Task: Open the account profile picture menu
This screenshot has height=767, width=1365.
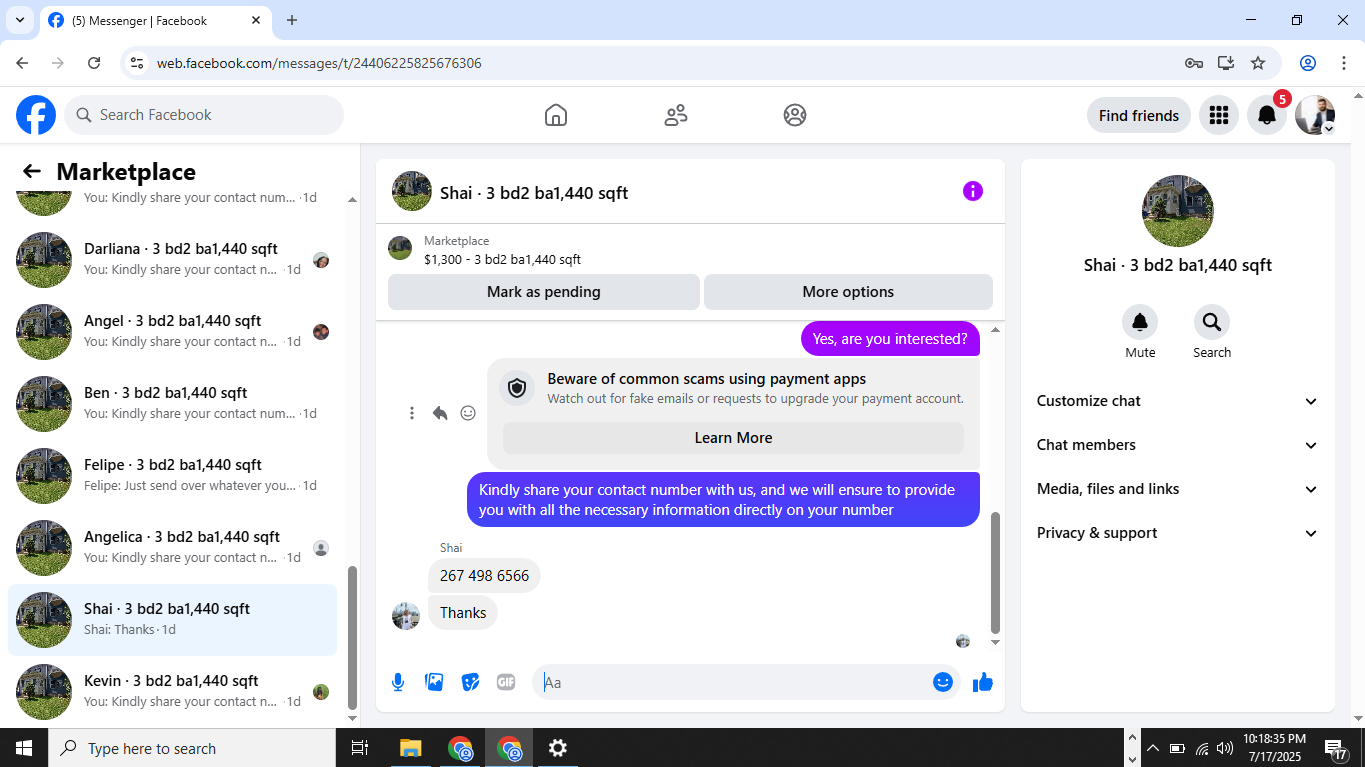Action: (1315, 115)
